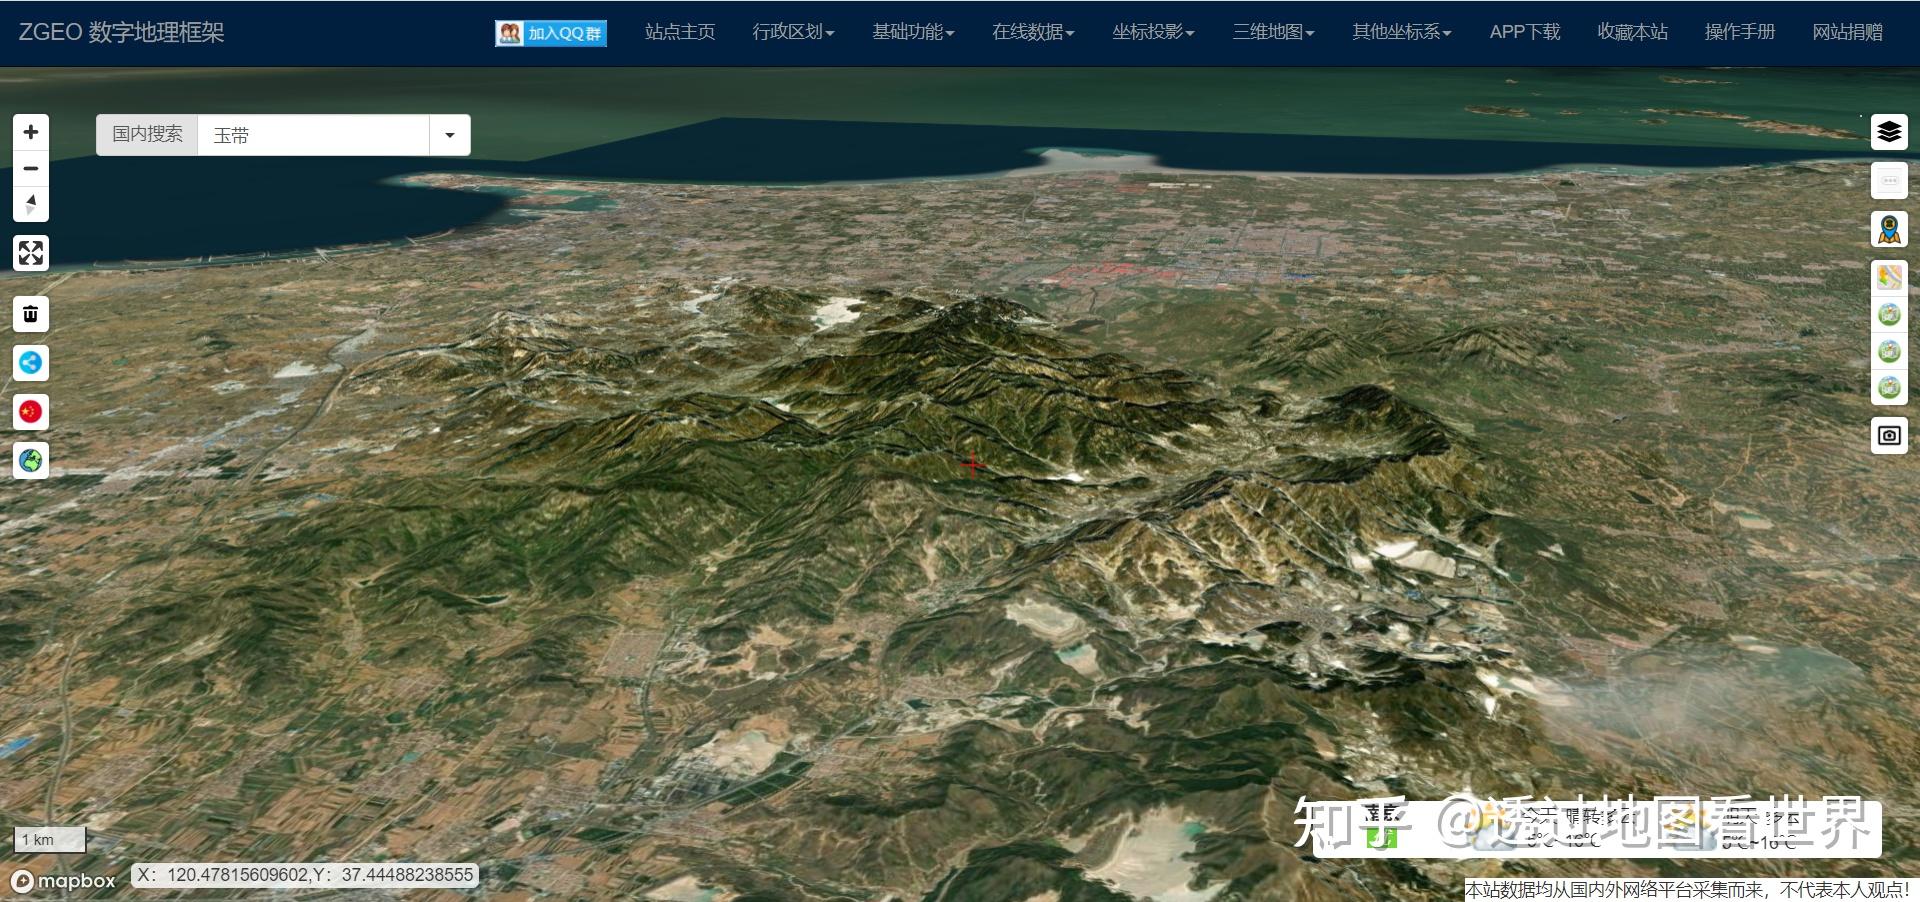1920x902 pixels.
Task: Click the camera screenshot tool
Action: 1889,435
